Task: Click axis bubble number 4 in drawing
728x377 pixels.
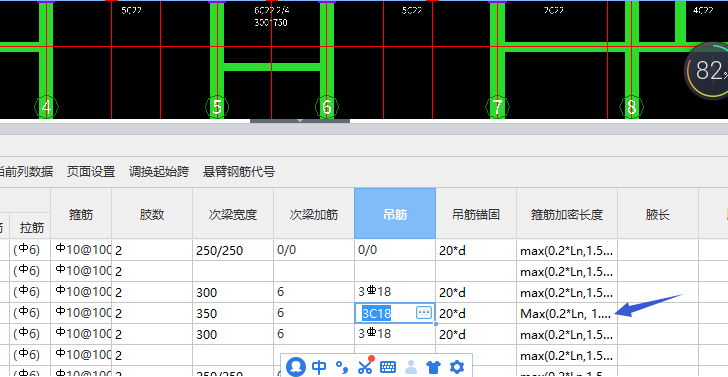Action: [x=46, y=107]
